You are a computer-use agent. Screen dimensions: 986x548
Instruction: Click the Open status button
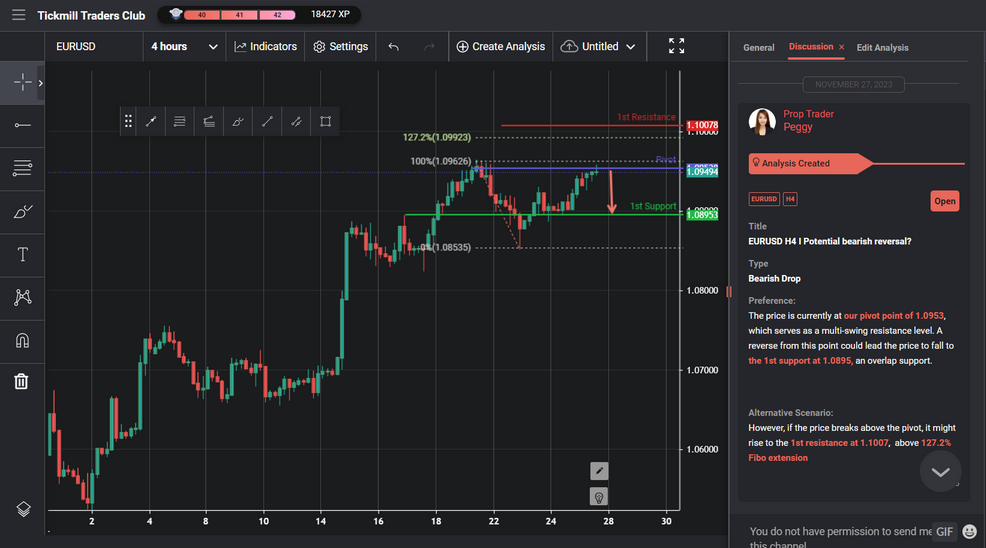(x=944, y=201)
